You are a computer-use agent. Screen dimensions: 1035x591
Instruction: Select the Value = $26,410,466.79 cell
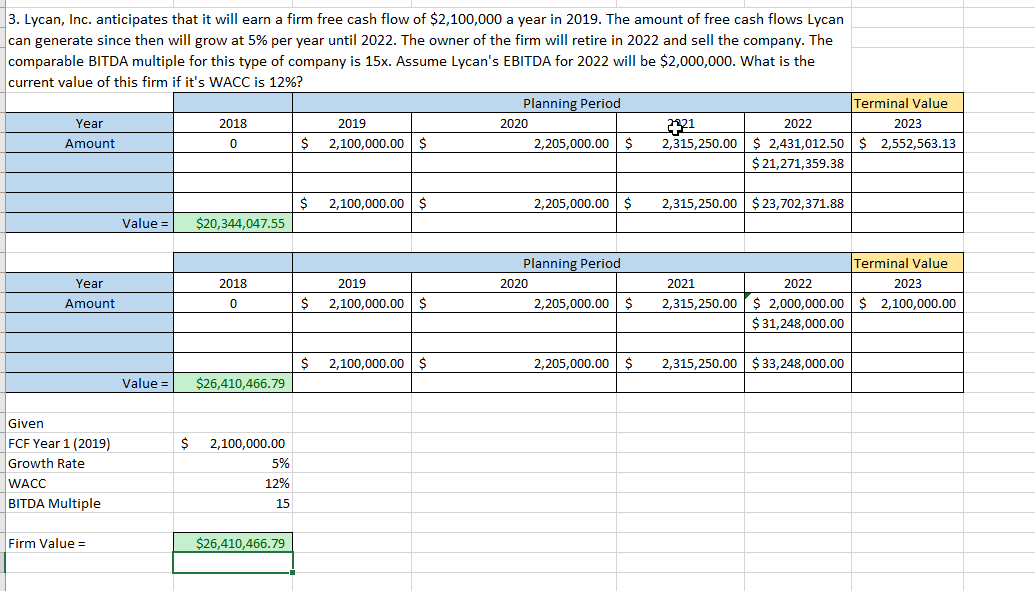[232, 383]
